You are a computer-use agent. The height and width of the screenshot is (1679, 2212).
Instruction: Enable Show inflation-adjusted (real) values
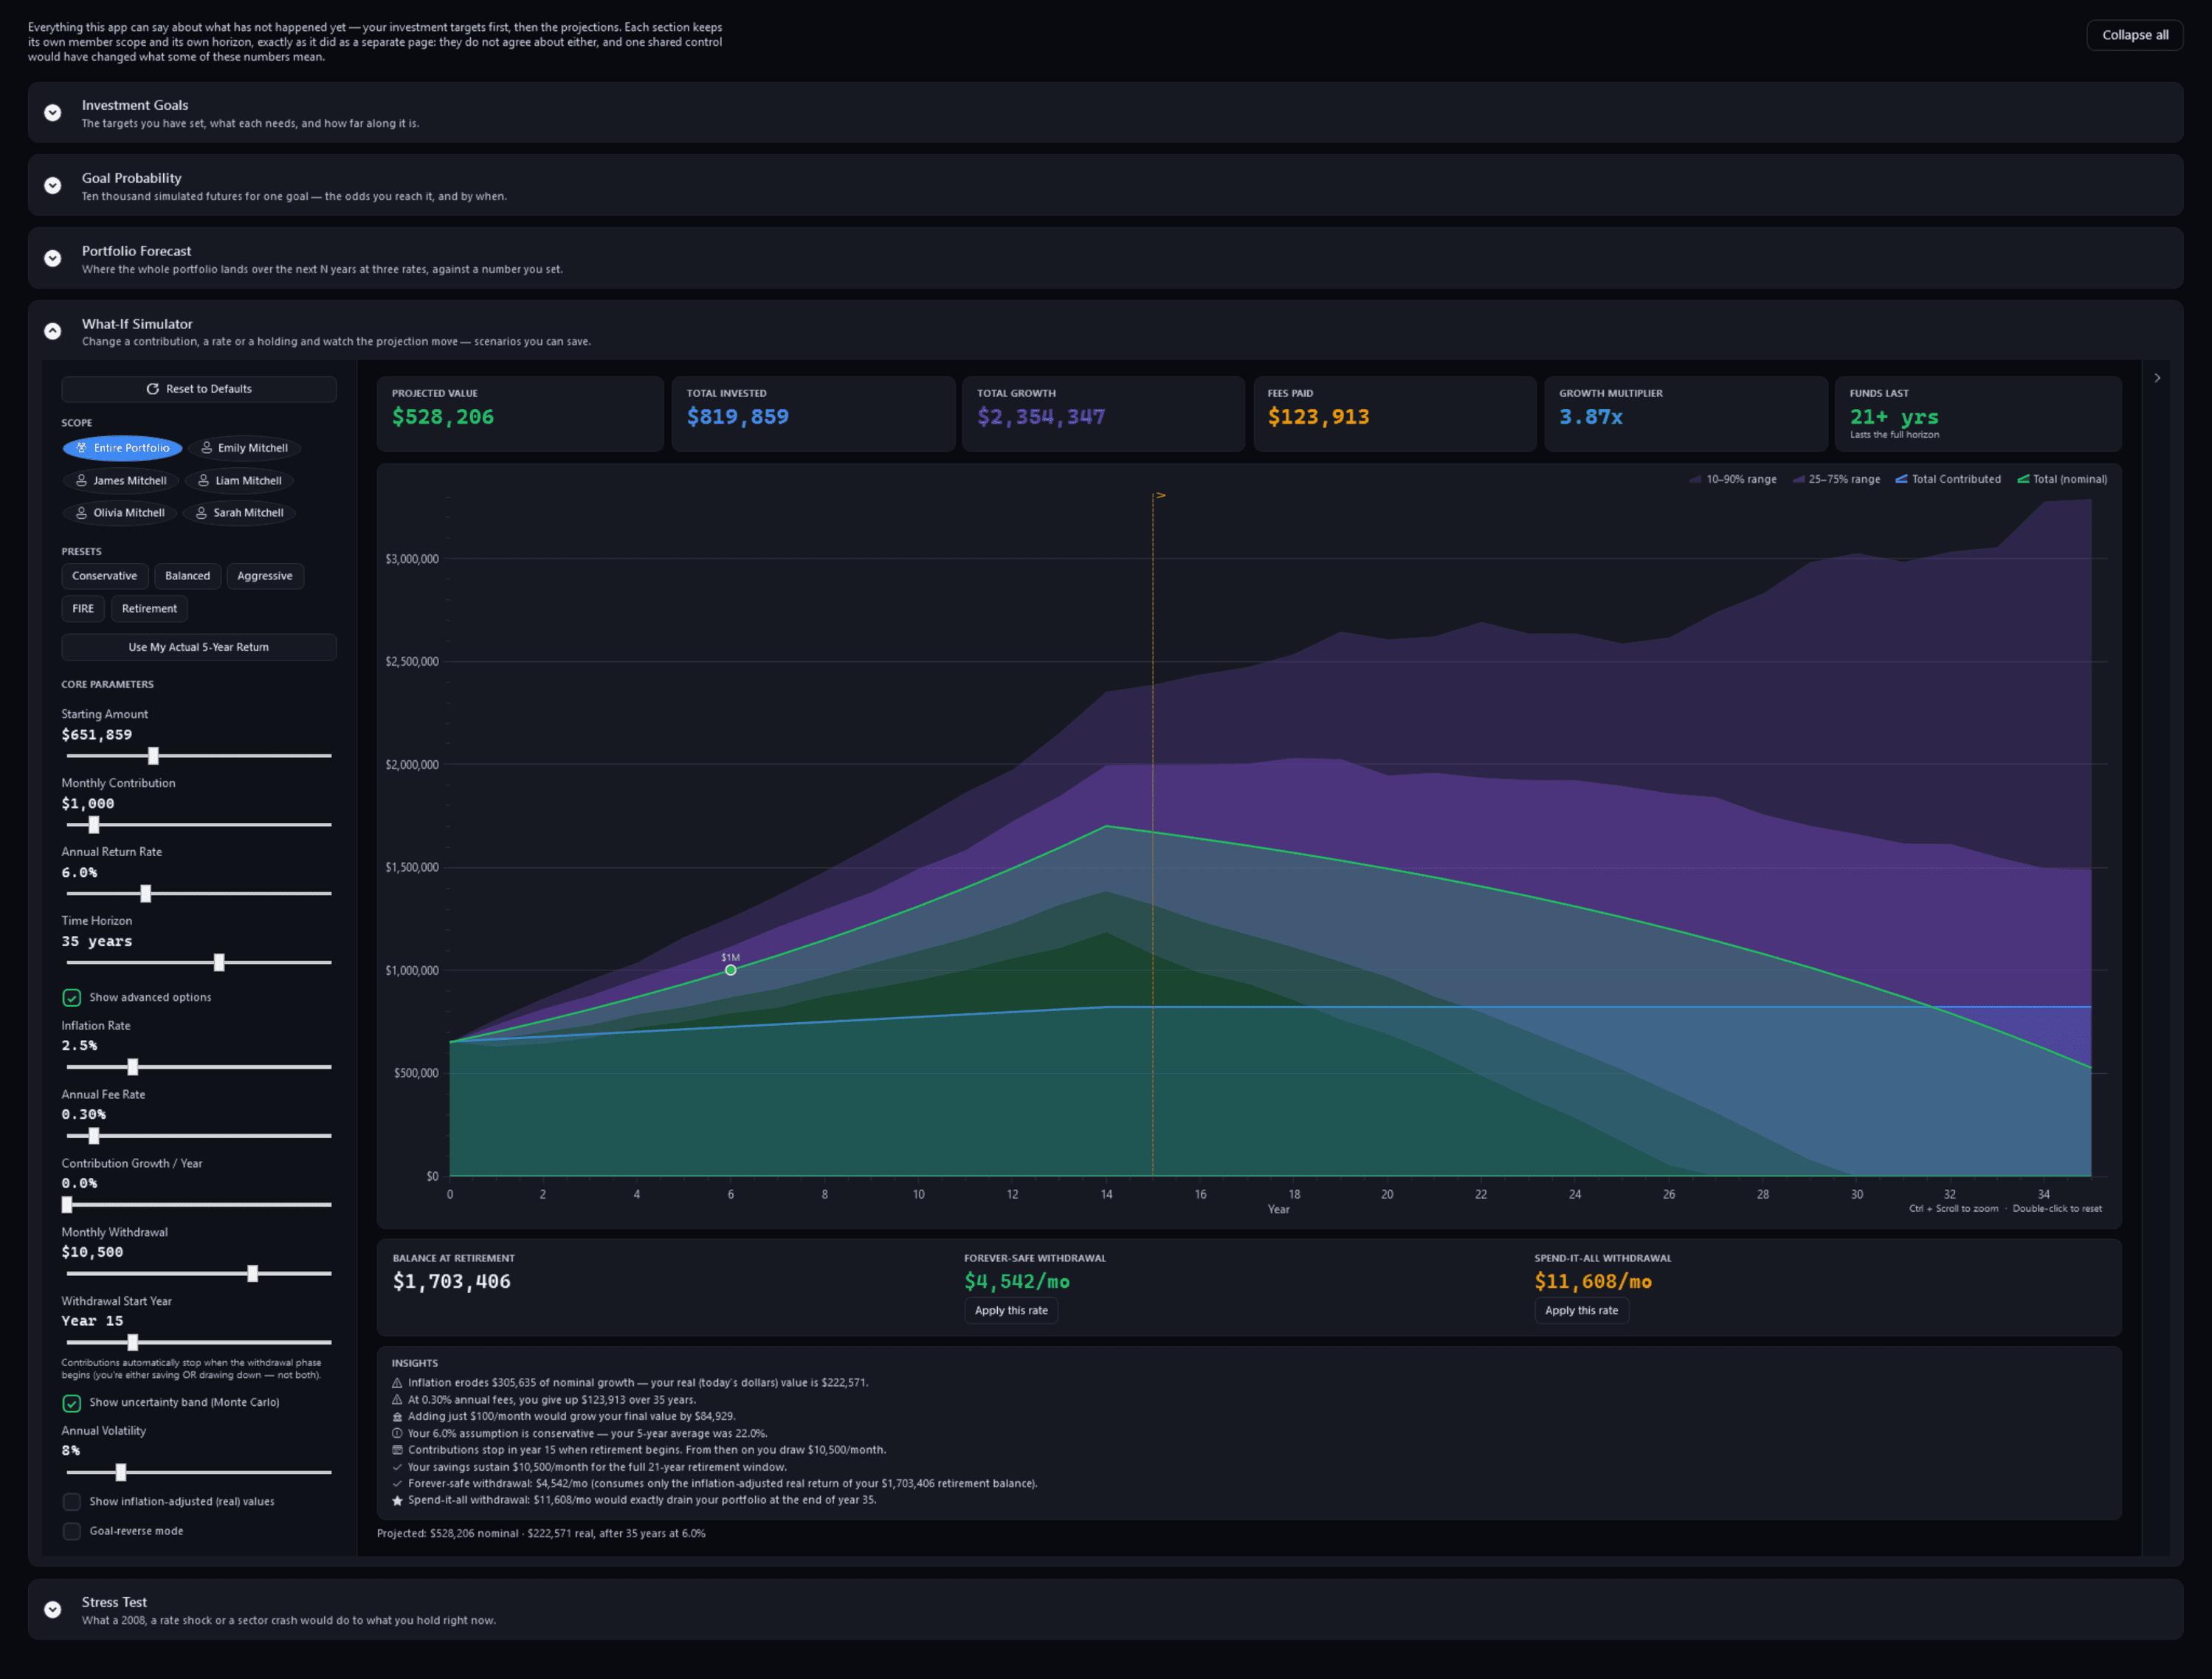point(72,1502)
